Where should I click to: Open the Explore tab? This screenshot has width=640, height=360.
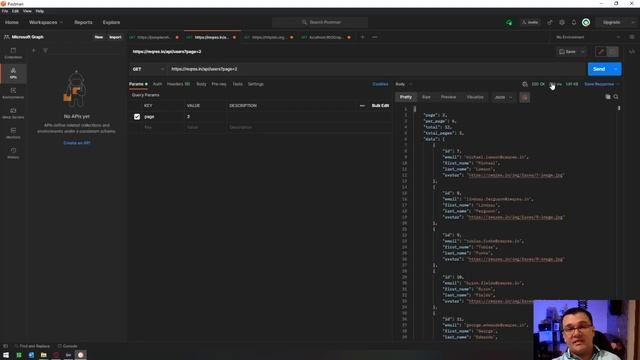click(x=111, y=22)
